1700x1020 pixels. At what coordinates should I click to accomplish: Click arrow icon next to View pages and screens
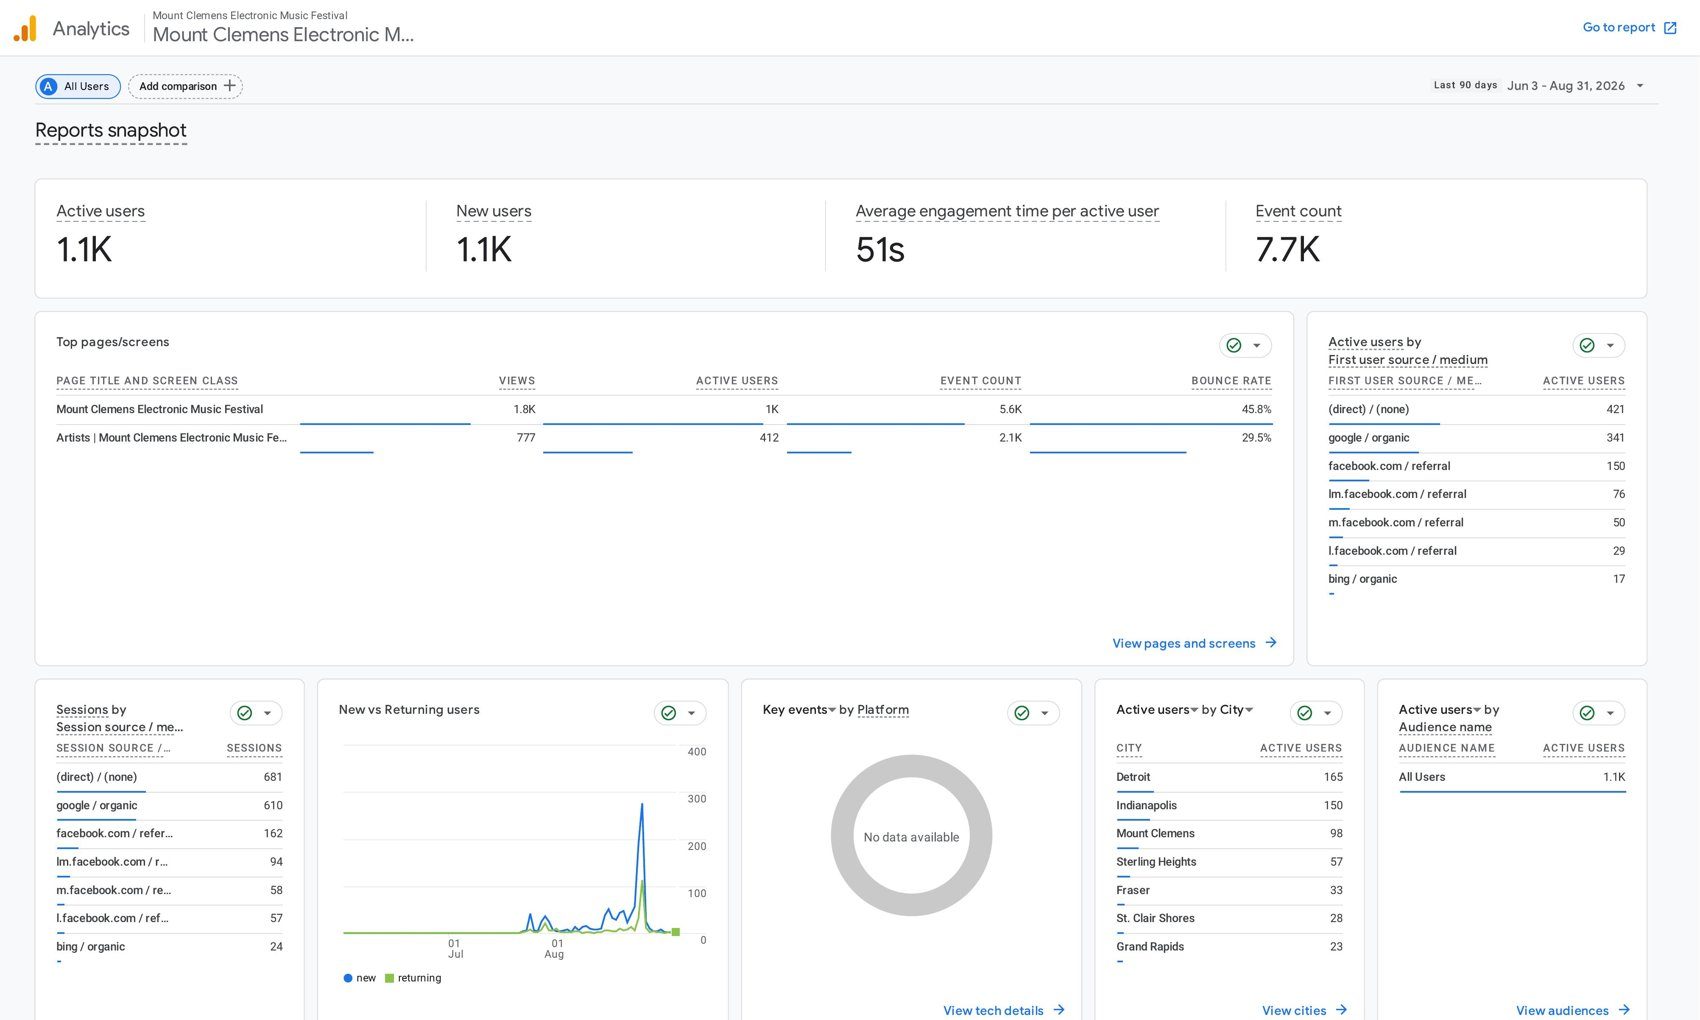point(1271,643)
